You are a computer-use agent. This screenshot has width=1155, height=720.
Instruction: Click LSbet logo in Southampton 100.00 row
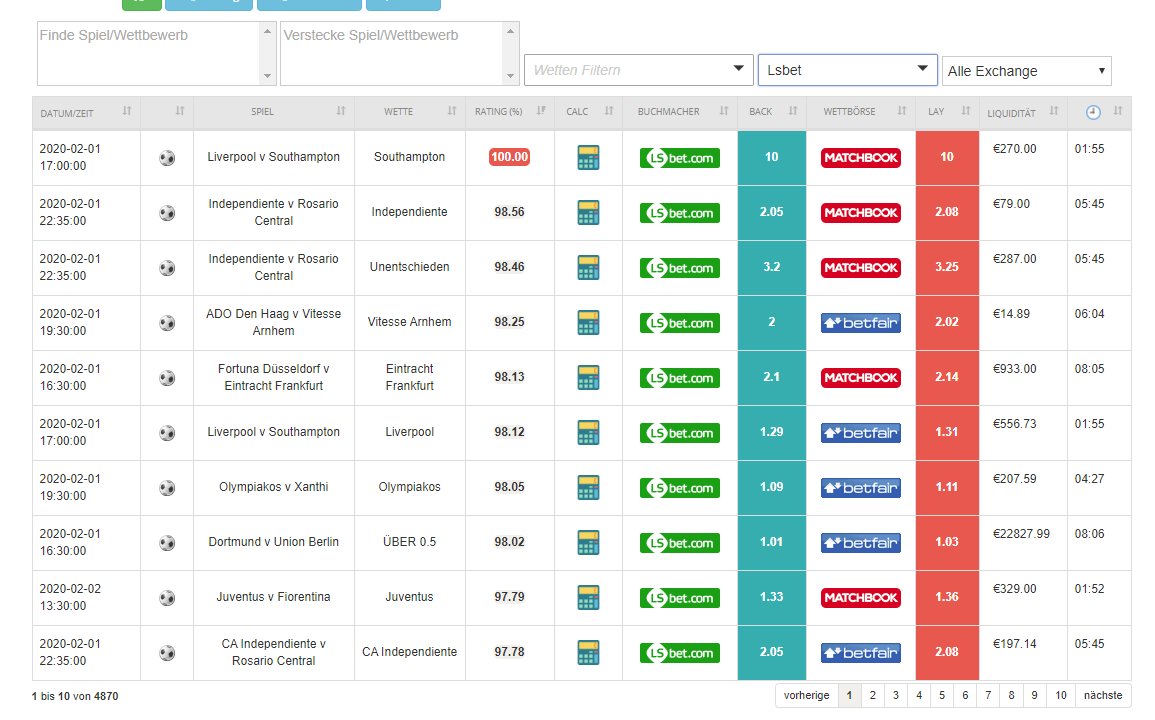pyautogui.click(x=679, y=158)
